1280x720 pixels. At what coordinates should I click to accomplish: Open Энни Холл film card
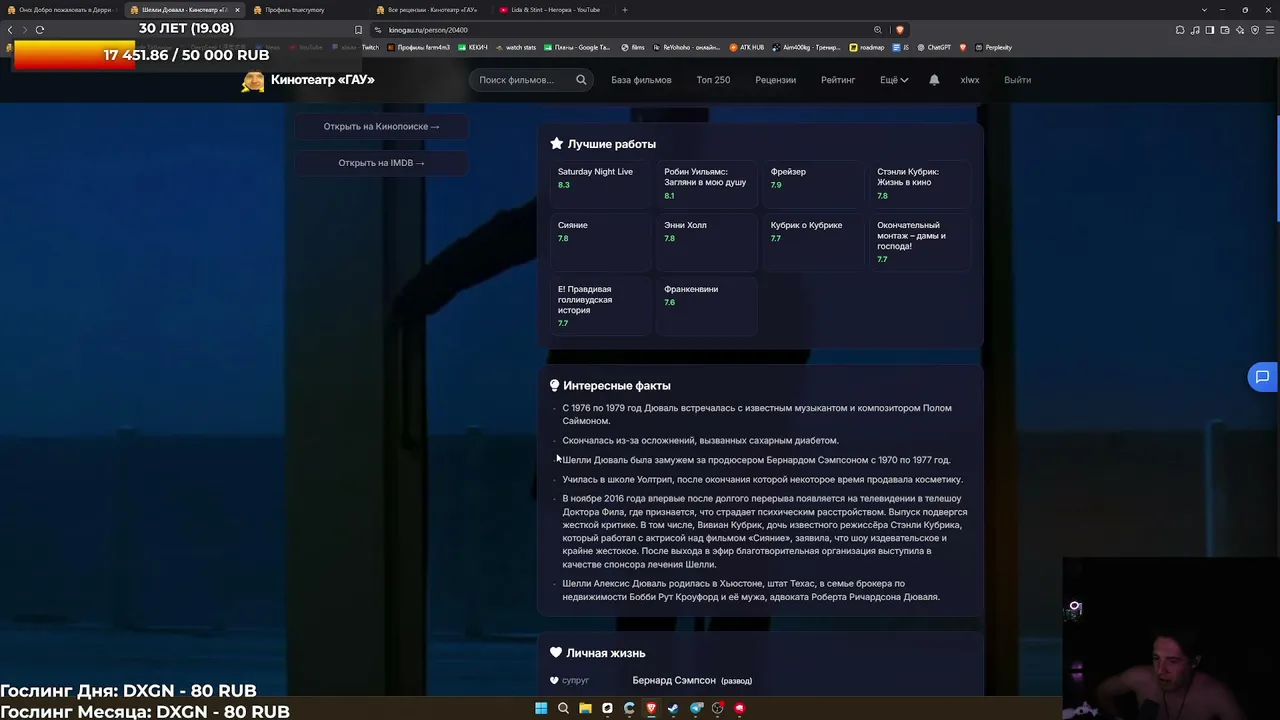click(x=707, y=243)
